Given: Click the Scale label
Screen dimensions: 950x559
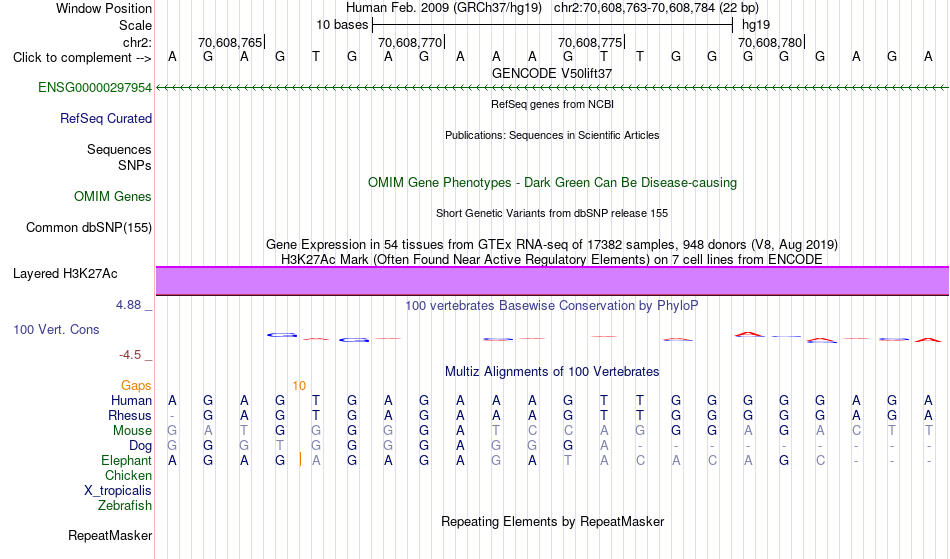Looking at the screenshot, I should (x=135, y=25).
